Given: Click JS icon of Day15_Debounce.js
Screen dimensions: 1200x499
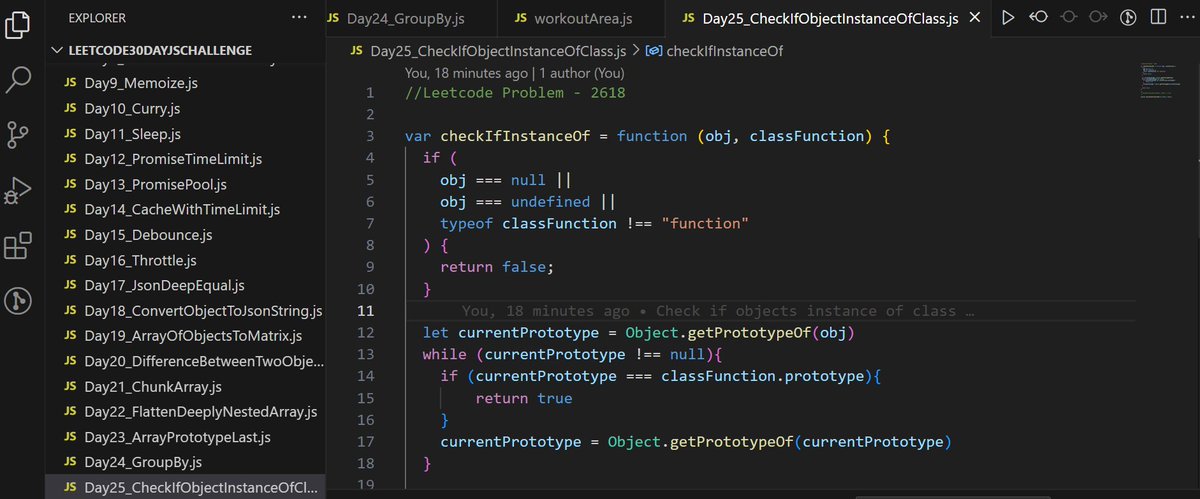Looking at the screenshot, I should point(70,235).
